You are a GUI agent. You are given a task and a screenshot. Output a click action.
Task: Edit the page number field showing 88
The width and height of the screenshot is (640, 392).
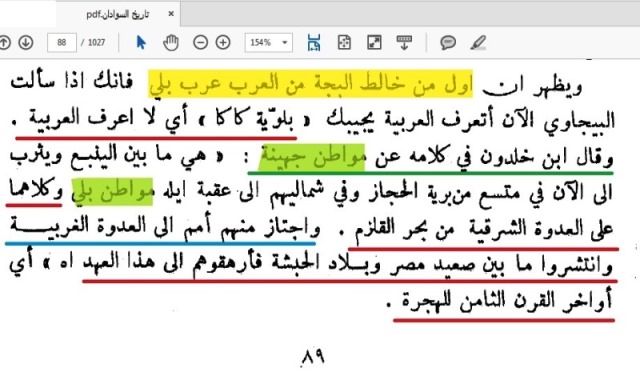pyautogui.click(x=62, y=42)
